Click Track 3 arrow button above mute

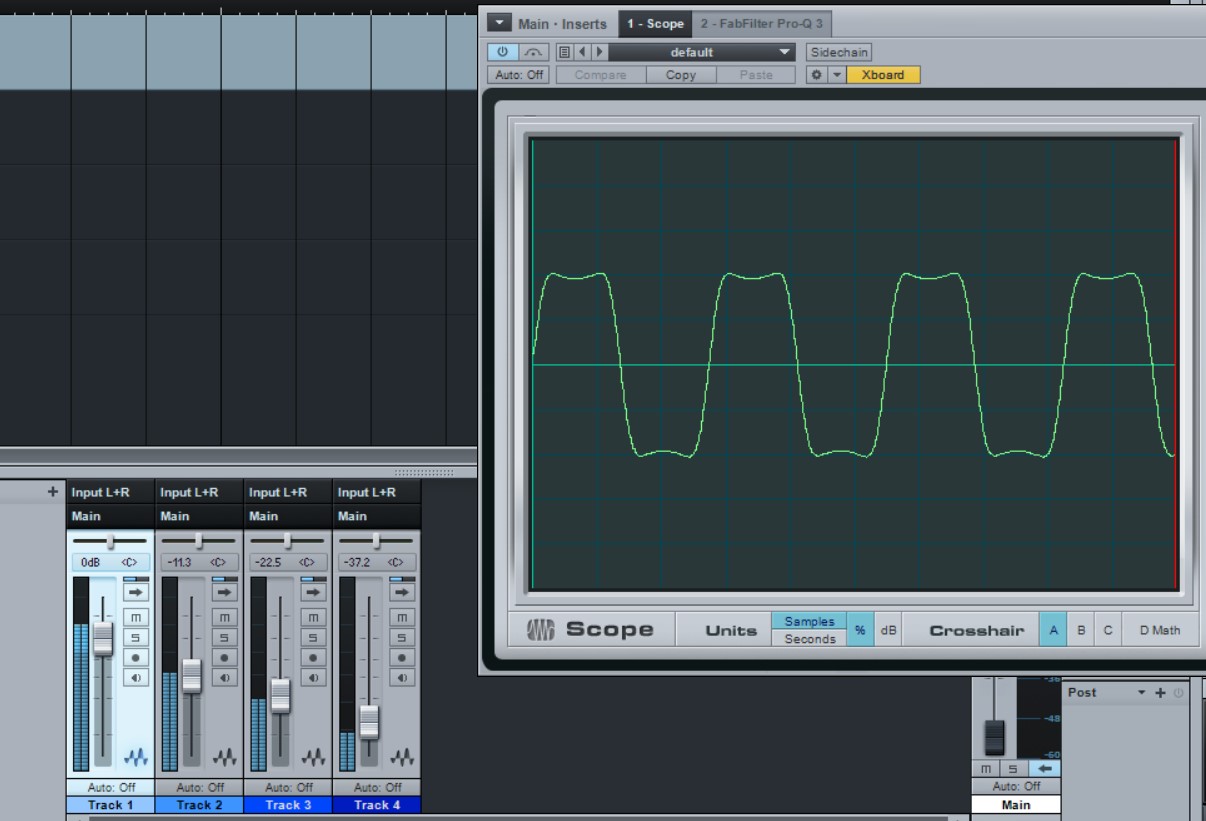coord(313,592)
